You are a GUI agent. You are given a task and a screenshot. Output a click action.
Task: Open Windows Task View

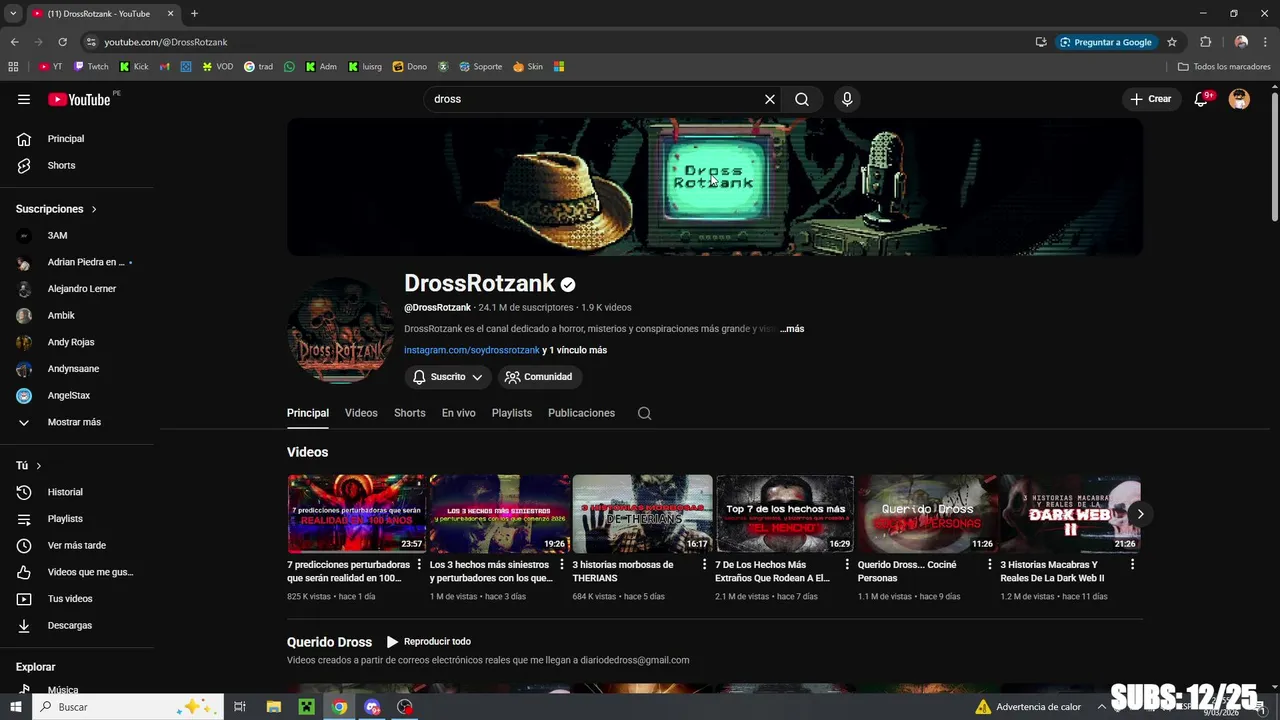240,707
